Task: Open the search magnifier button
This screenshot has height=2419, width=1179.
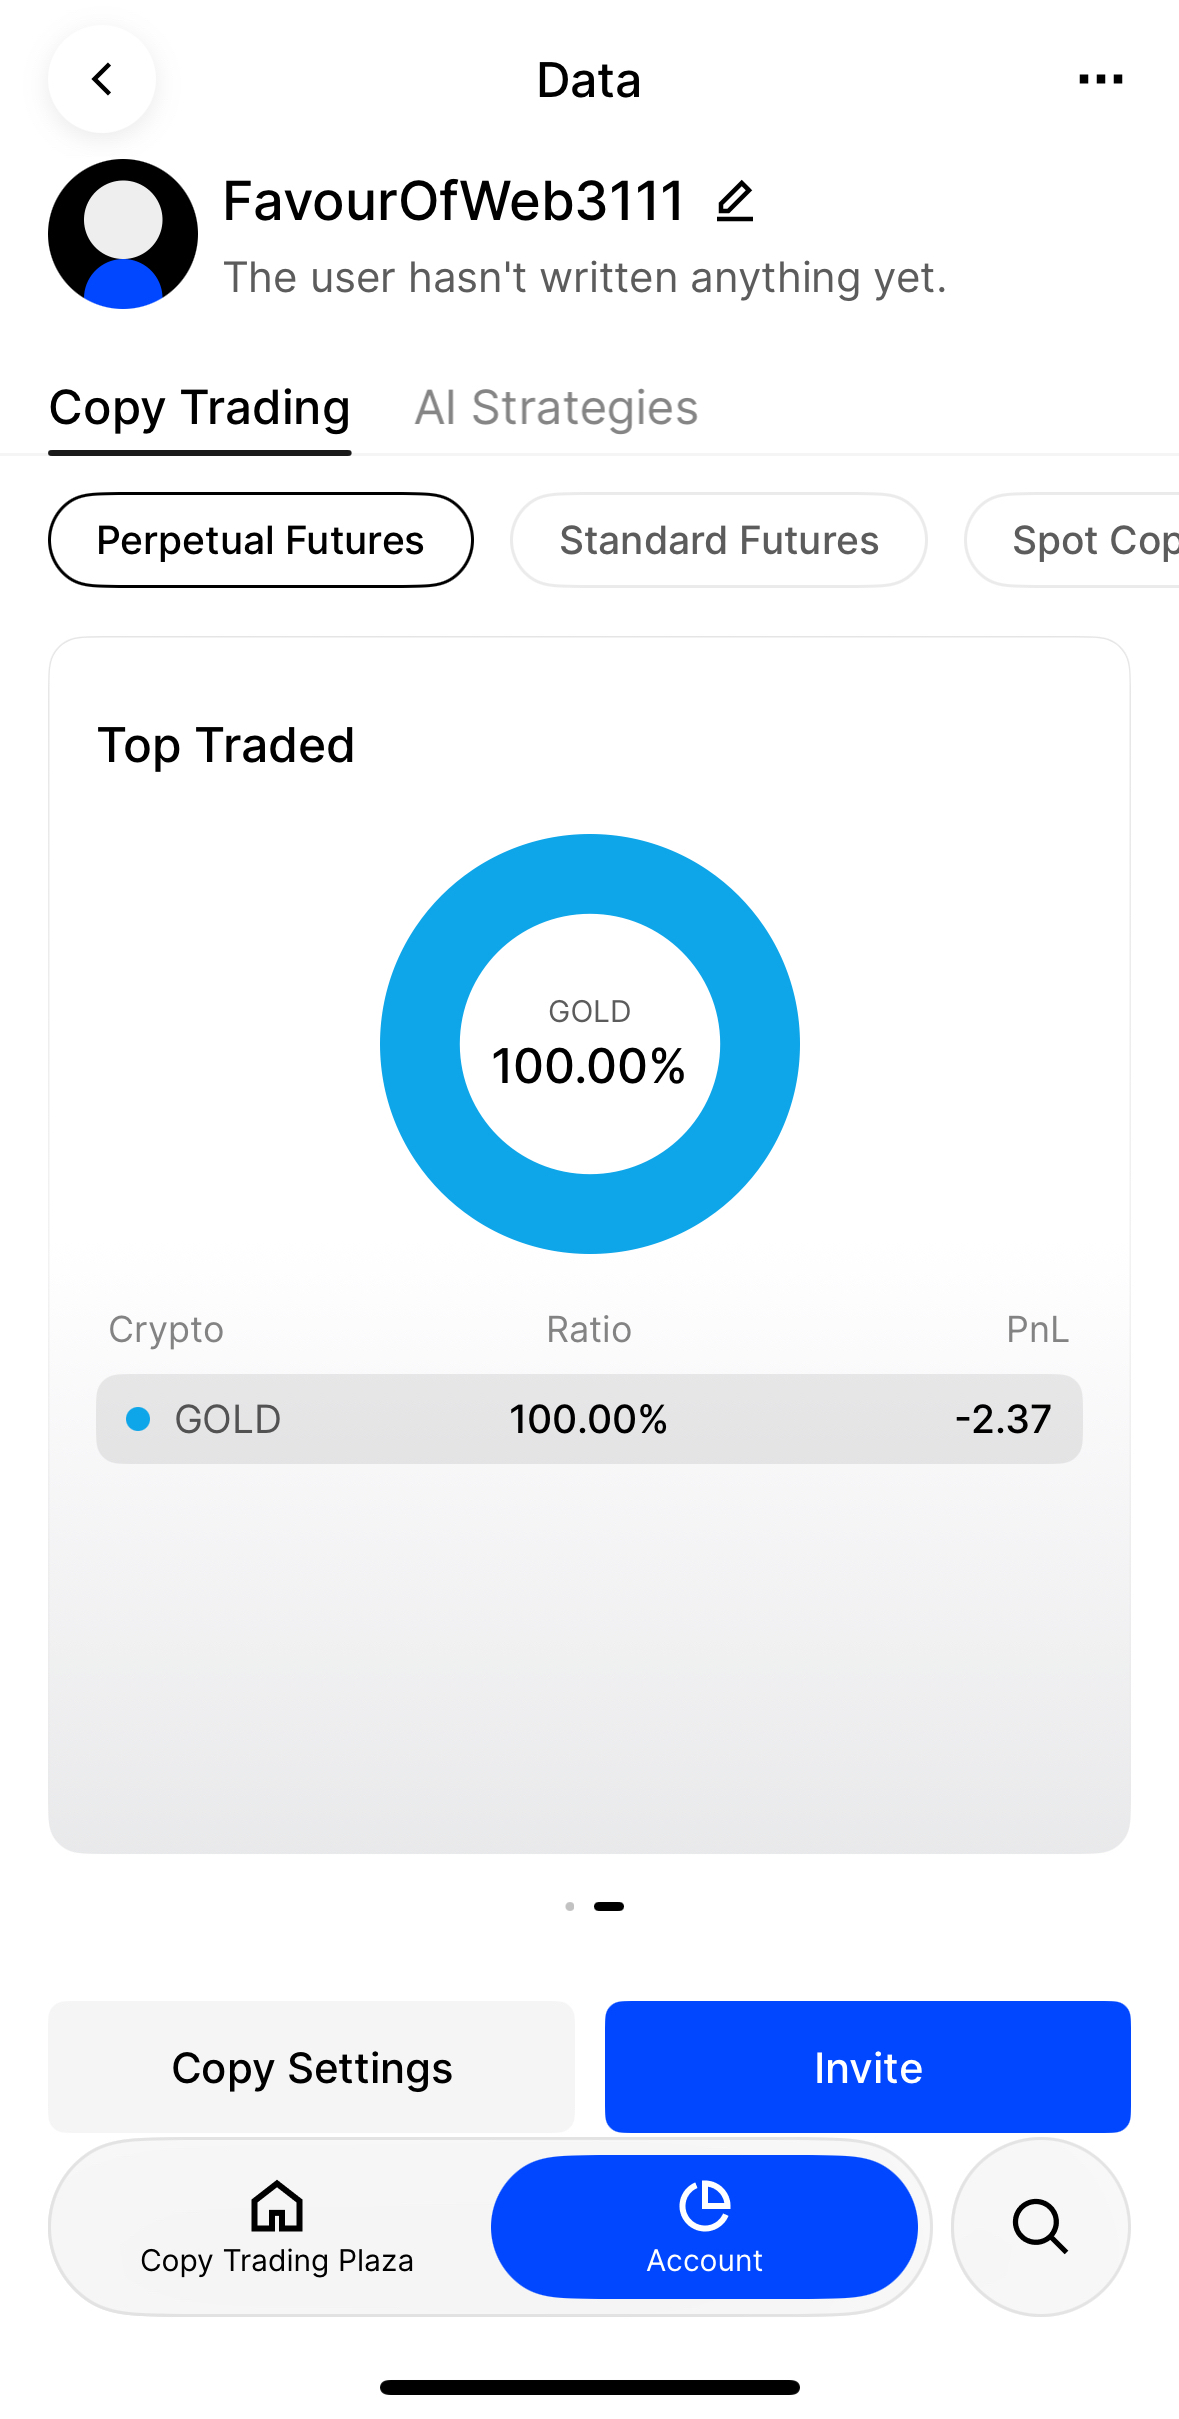Action: (1040, 2226)
